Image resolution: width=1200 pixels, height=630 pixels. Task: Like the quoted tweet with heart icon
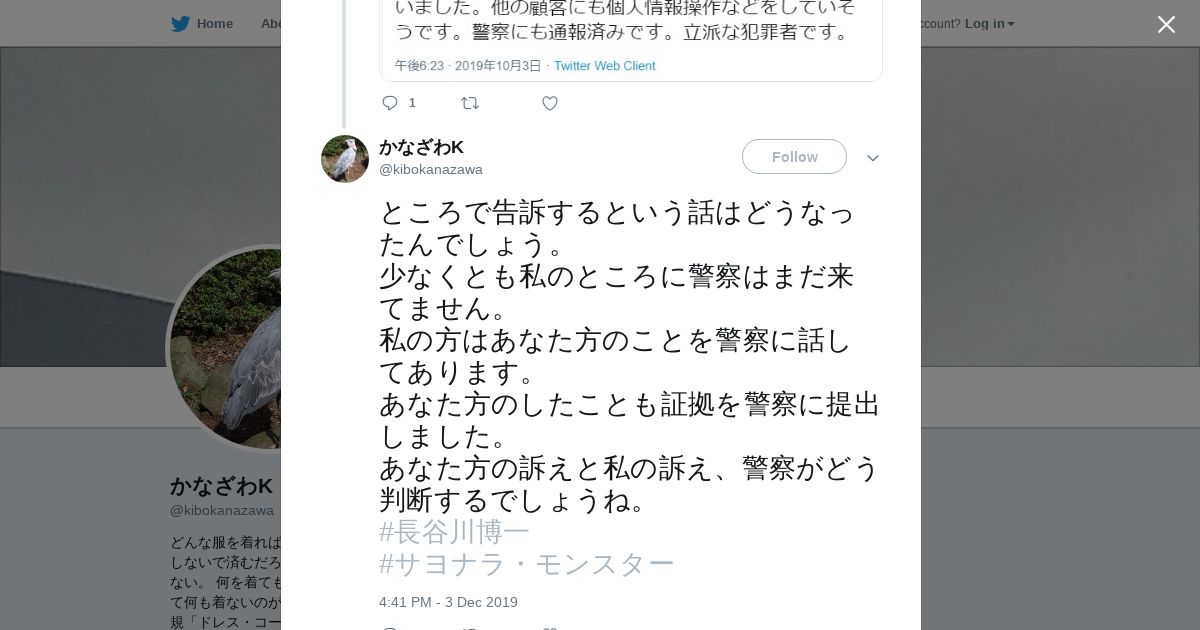point(550,103)
